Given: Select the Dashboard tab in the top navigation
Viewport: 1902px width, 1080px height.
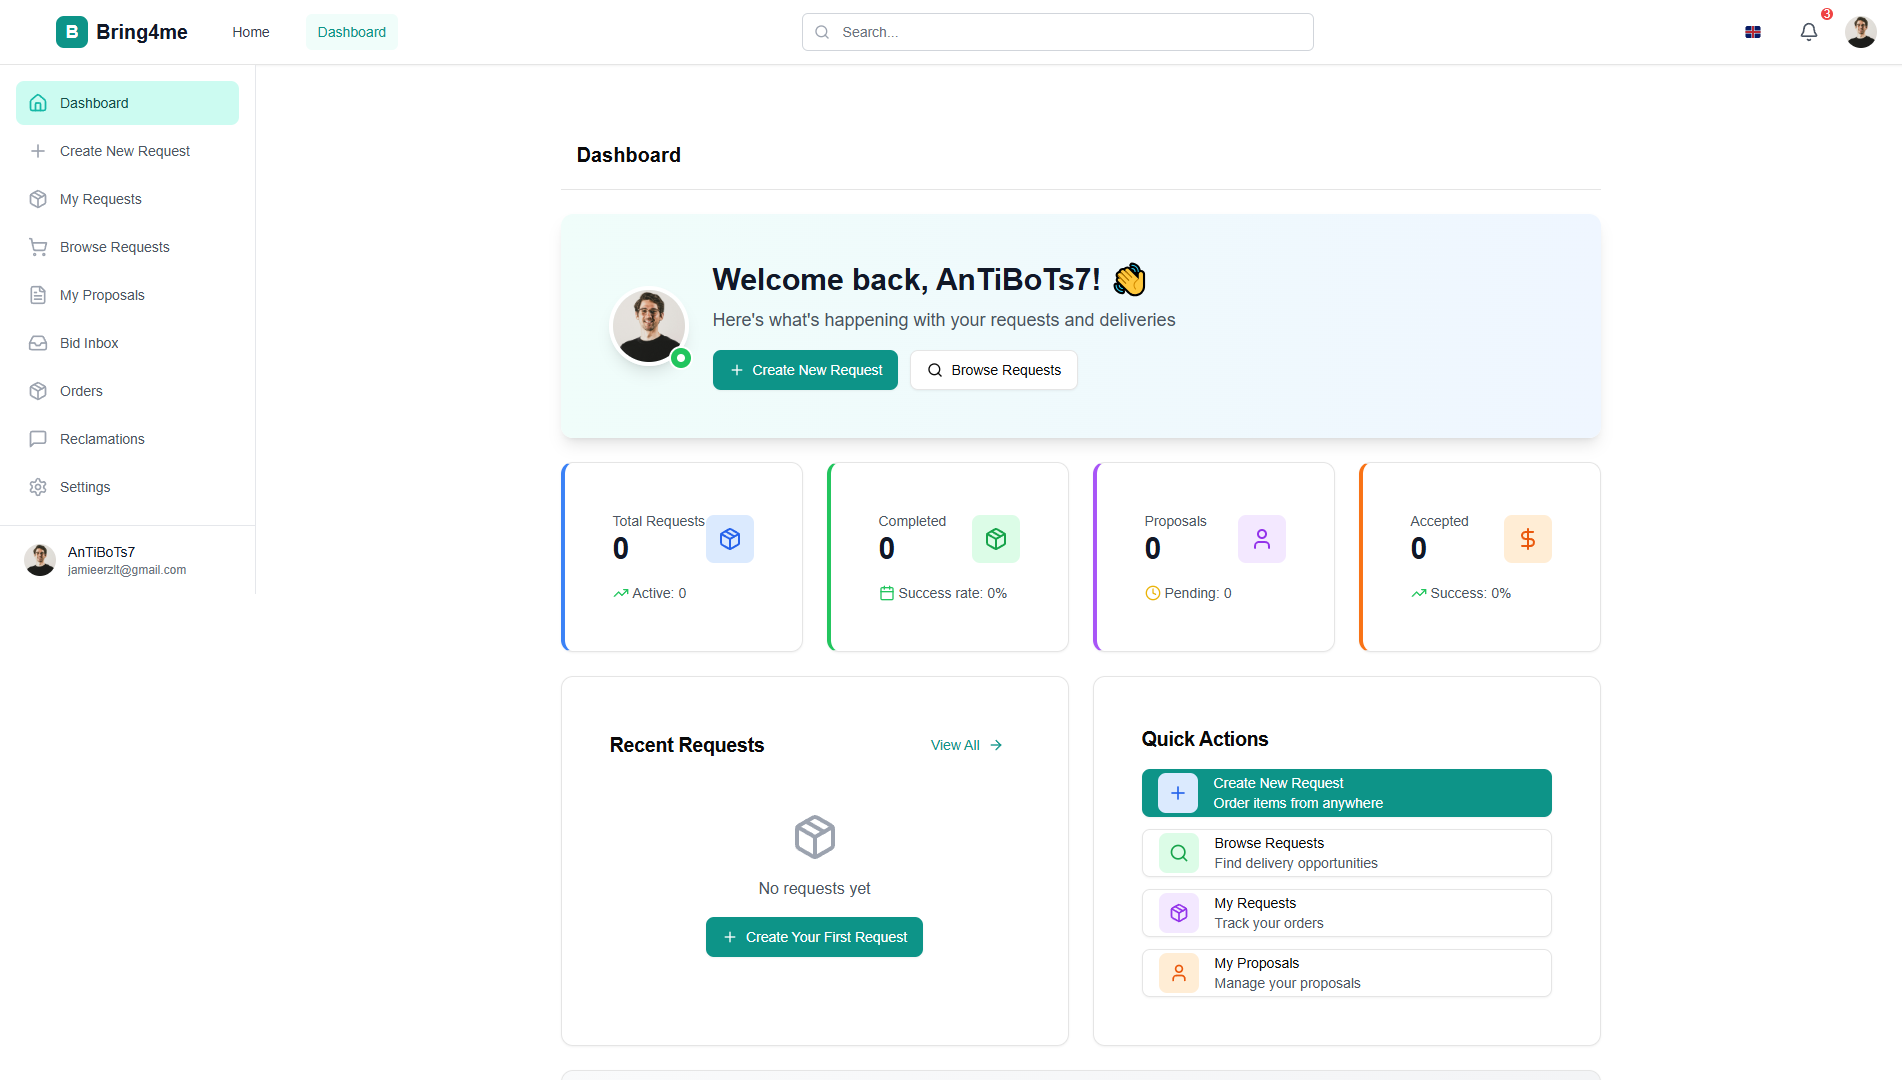Looking at the screenshot, I should (352, 32).
